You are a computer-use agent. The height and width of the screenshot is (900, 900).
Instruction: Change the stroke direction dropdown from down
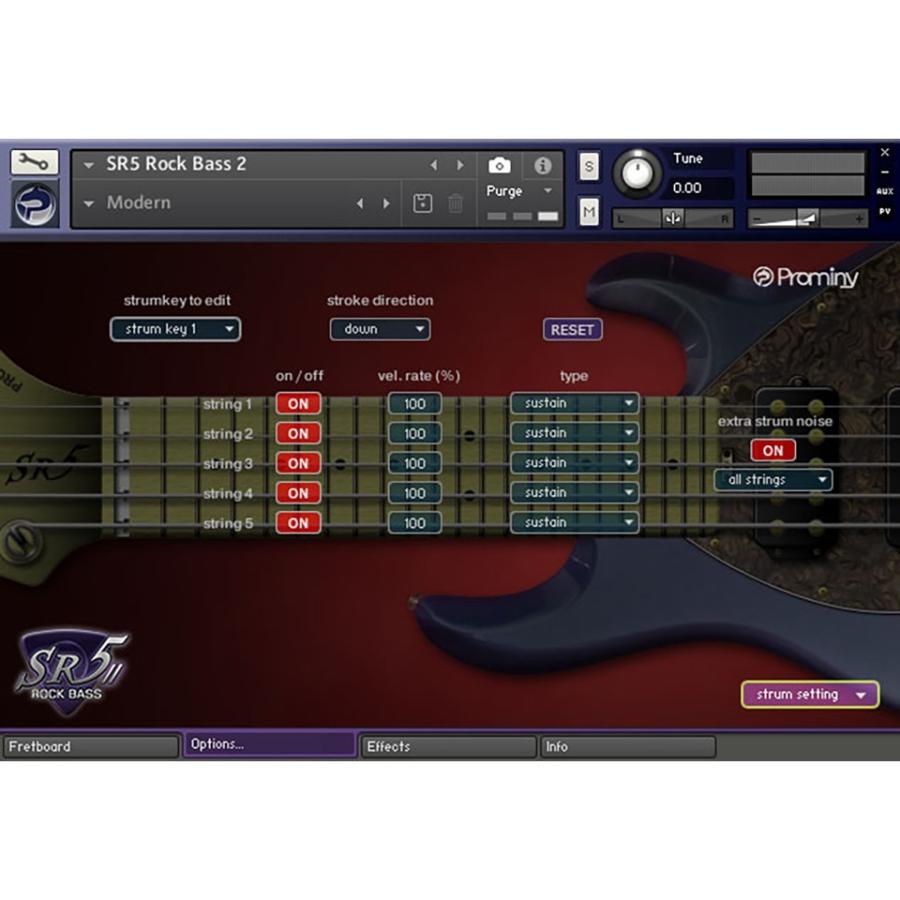coord(380,329)
